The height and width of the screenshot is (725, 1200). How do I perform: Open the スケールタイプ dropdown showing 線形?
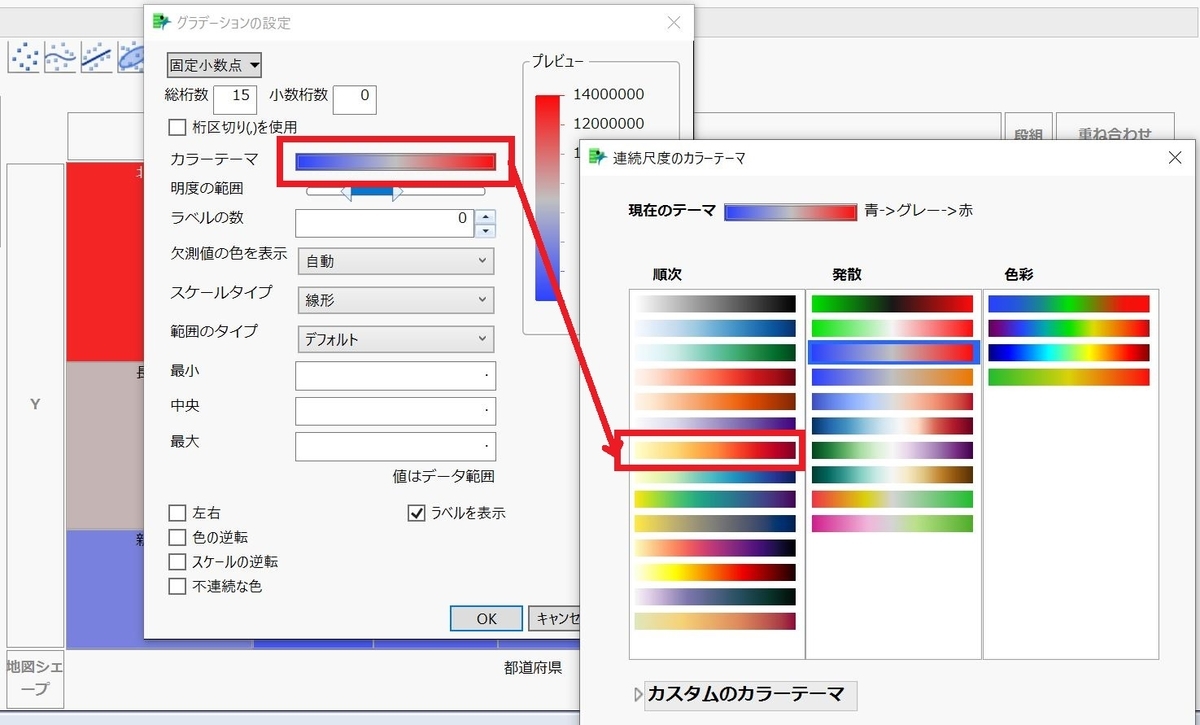click(x=395, y=300)
